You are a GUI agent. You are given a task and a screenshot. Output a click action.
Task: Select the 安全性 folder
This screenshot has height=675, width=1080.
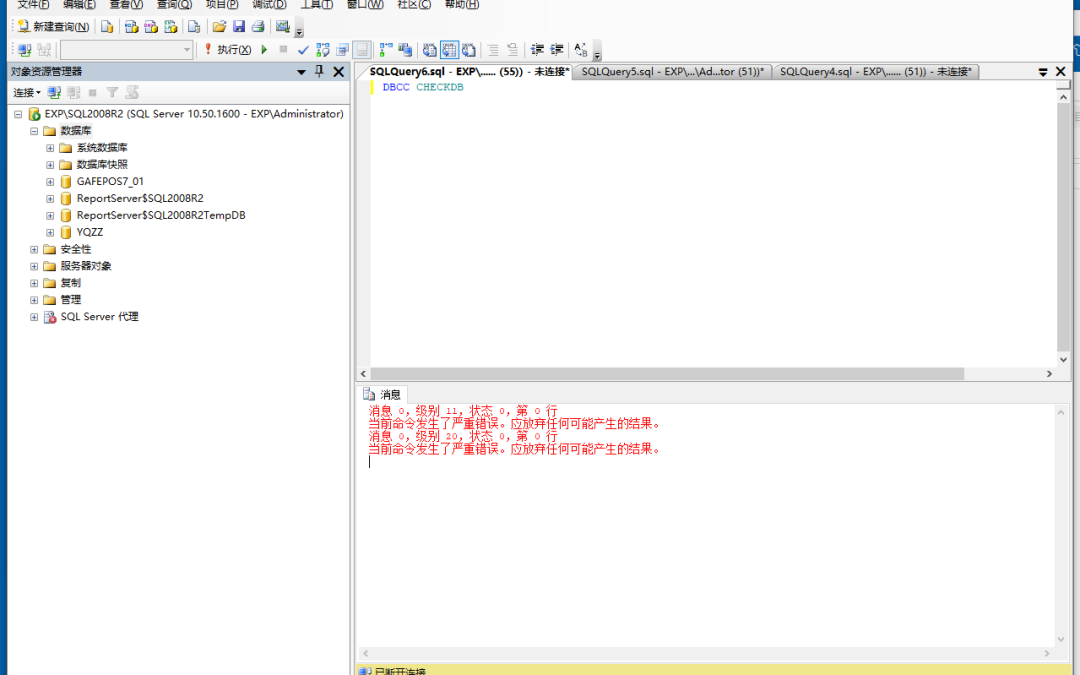pyautogui.click(x=76, y=249)
